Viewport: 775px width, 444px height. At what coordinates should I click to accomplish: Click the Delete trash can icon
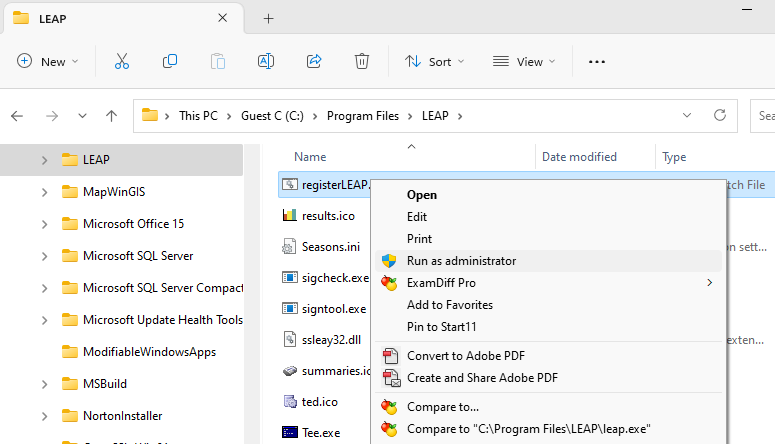[x=362, y=61]
